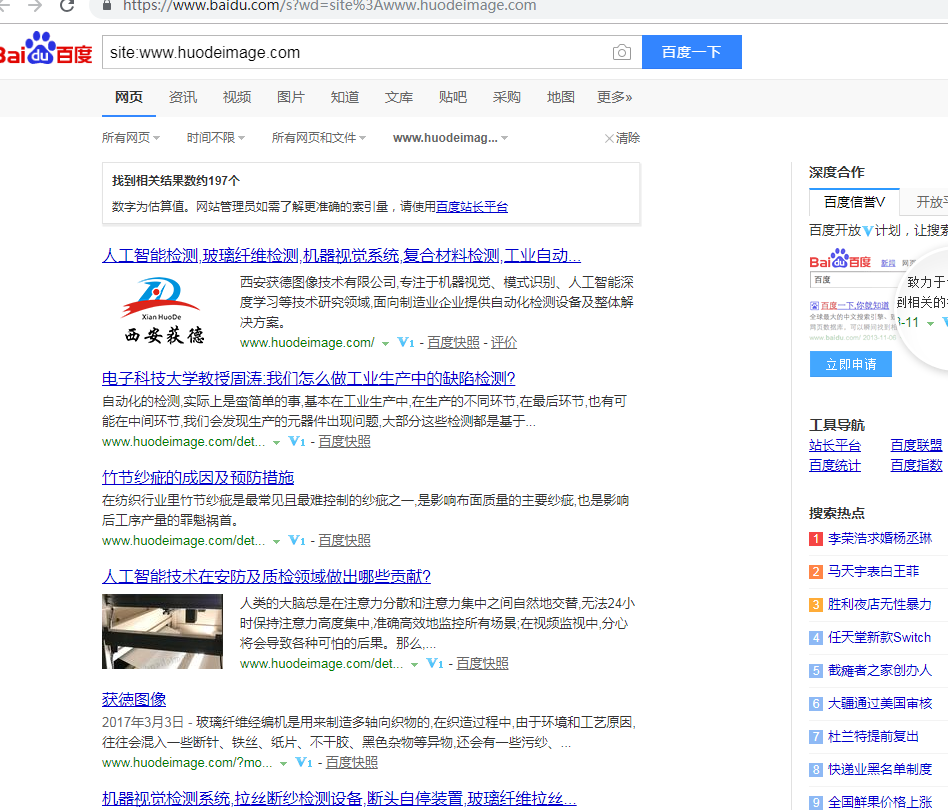948x810 pixels.
Task: Open the 电子科技大学教授周涛 result title
Action: [x=308, y=378]
